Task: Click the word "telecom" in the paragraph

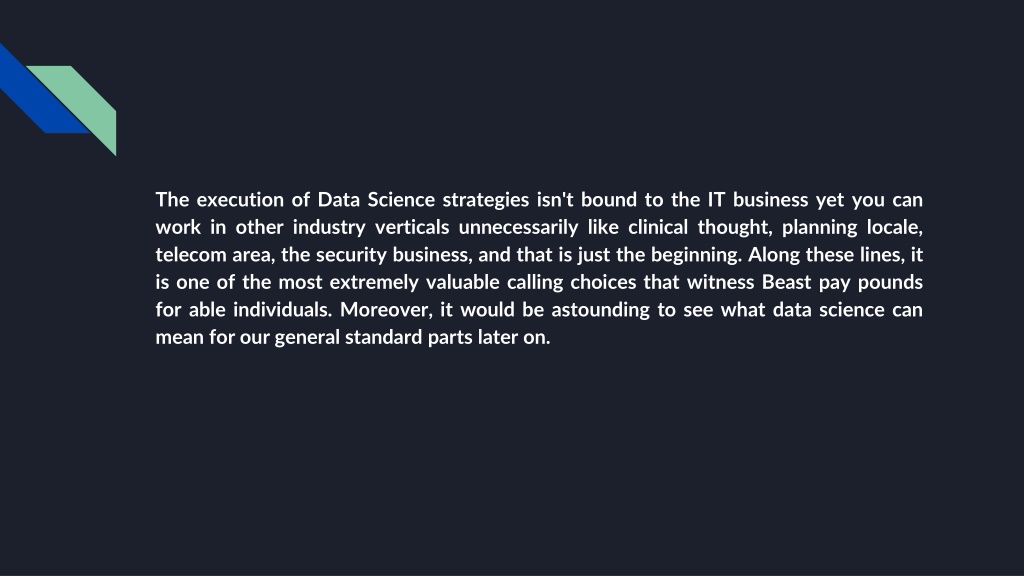Action: coord(191,254)
